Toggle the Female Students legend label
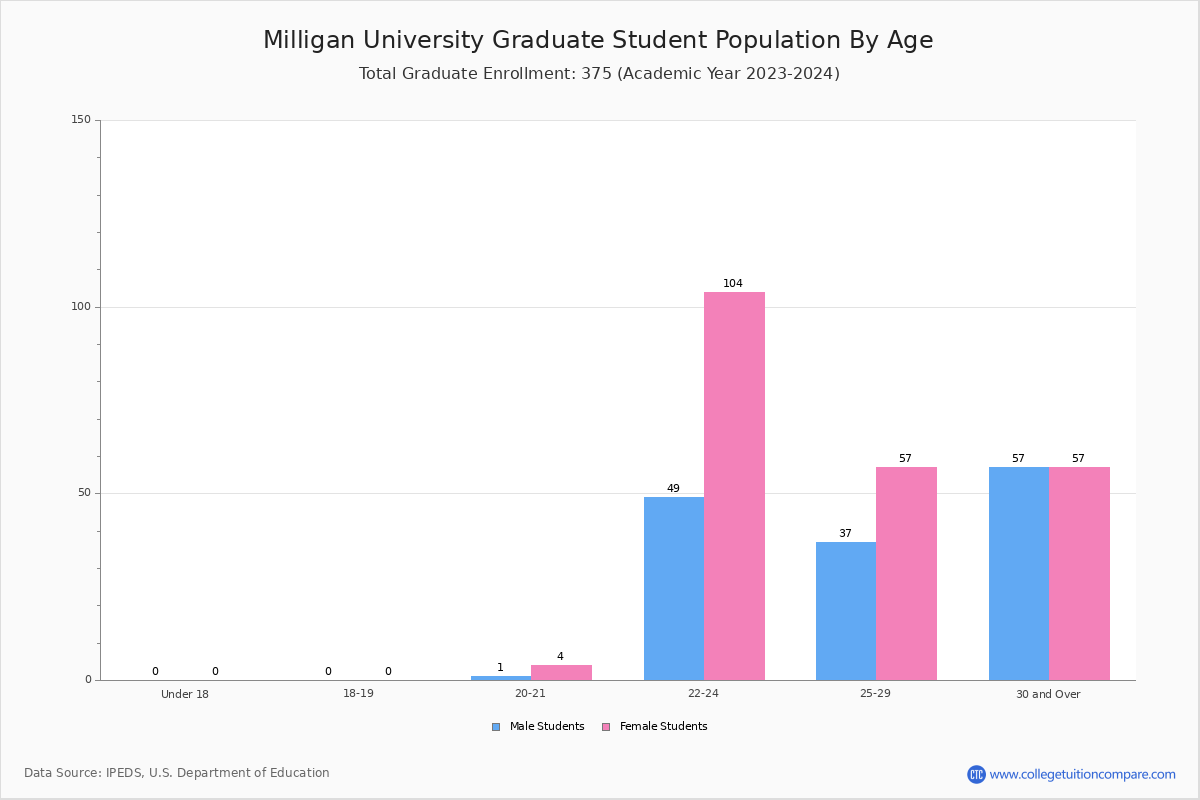This screenshot has width=1200, height=800. [663, 727]
